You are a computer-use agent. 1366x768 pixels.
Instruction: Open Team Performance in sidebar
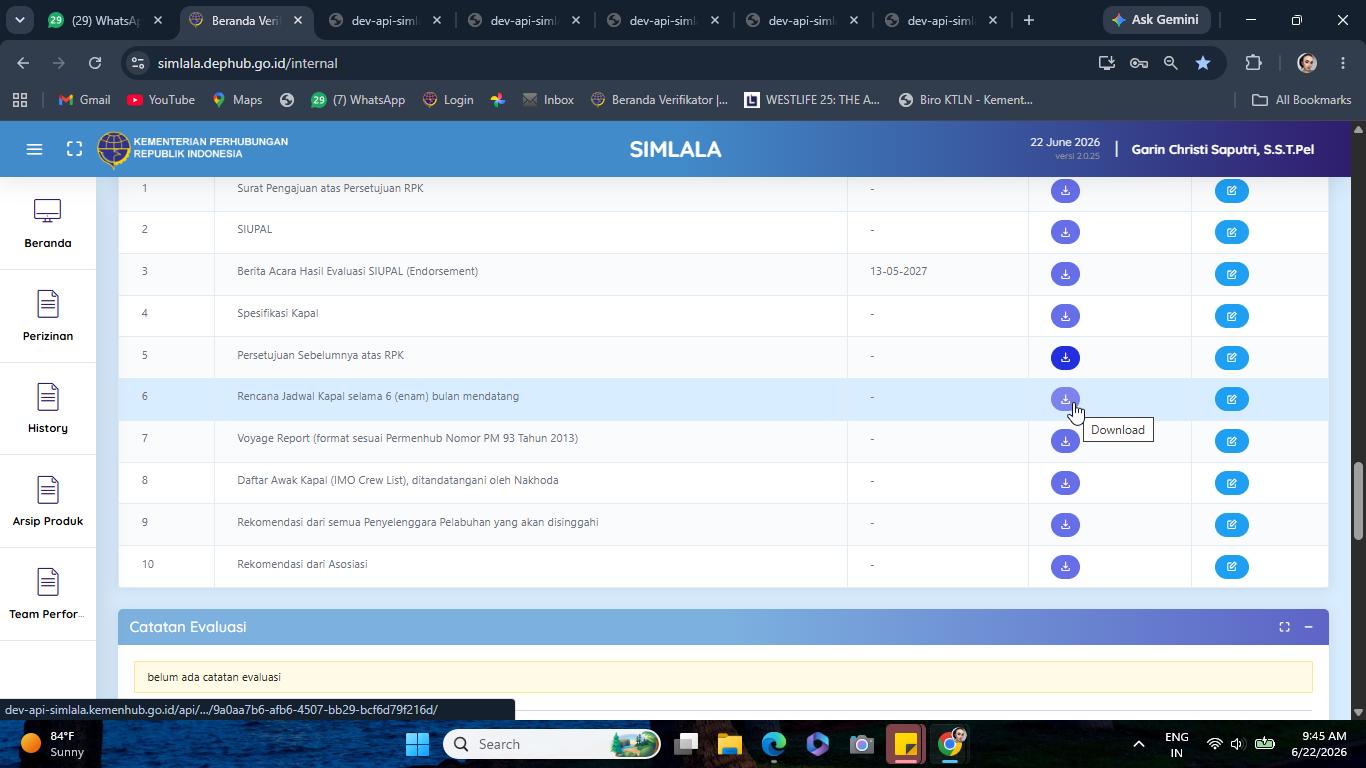[48, 594]
